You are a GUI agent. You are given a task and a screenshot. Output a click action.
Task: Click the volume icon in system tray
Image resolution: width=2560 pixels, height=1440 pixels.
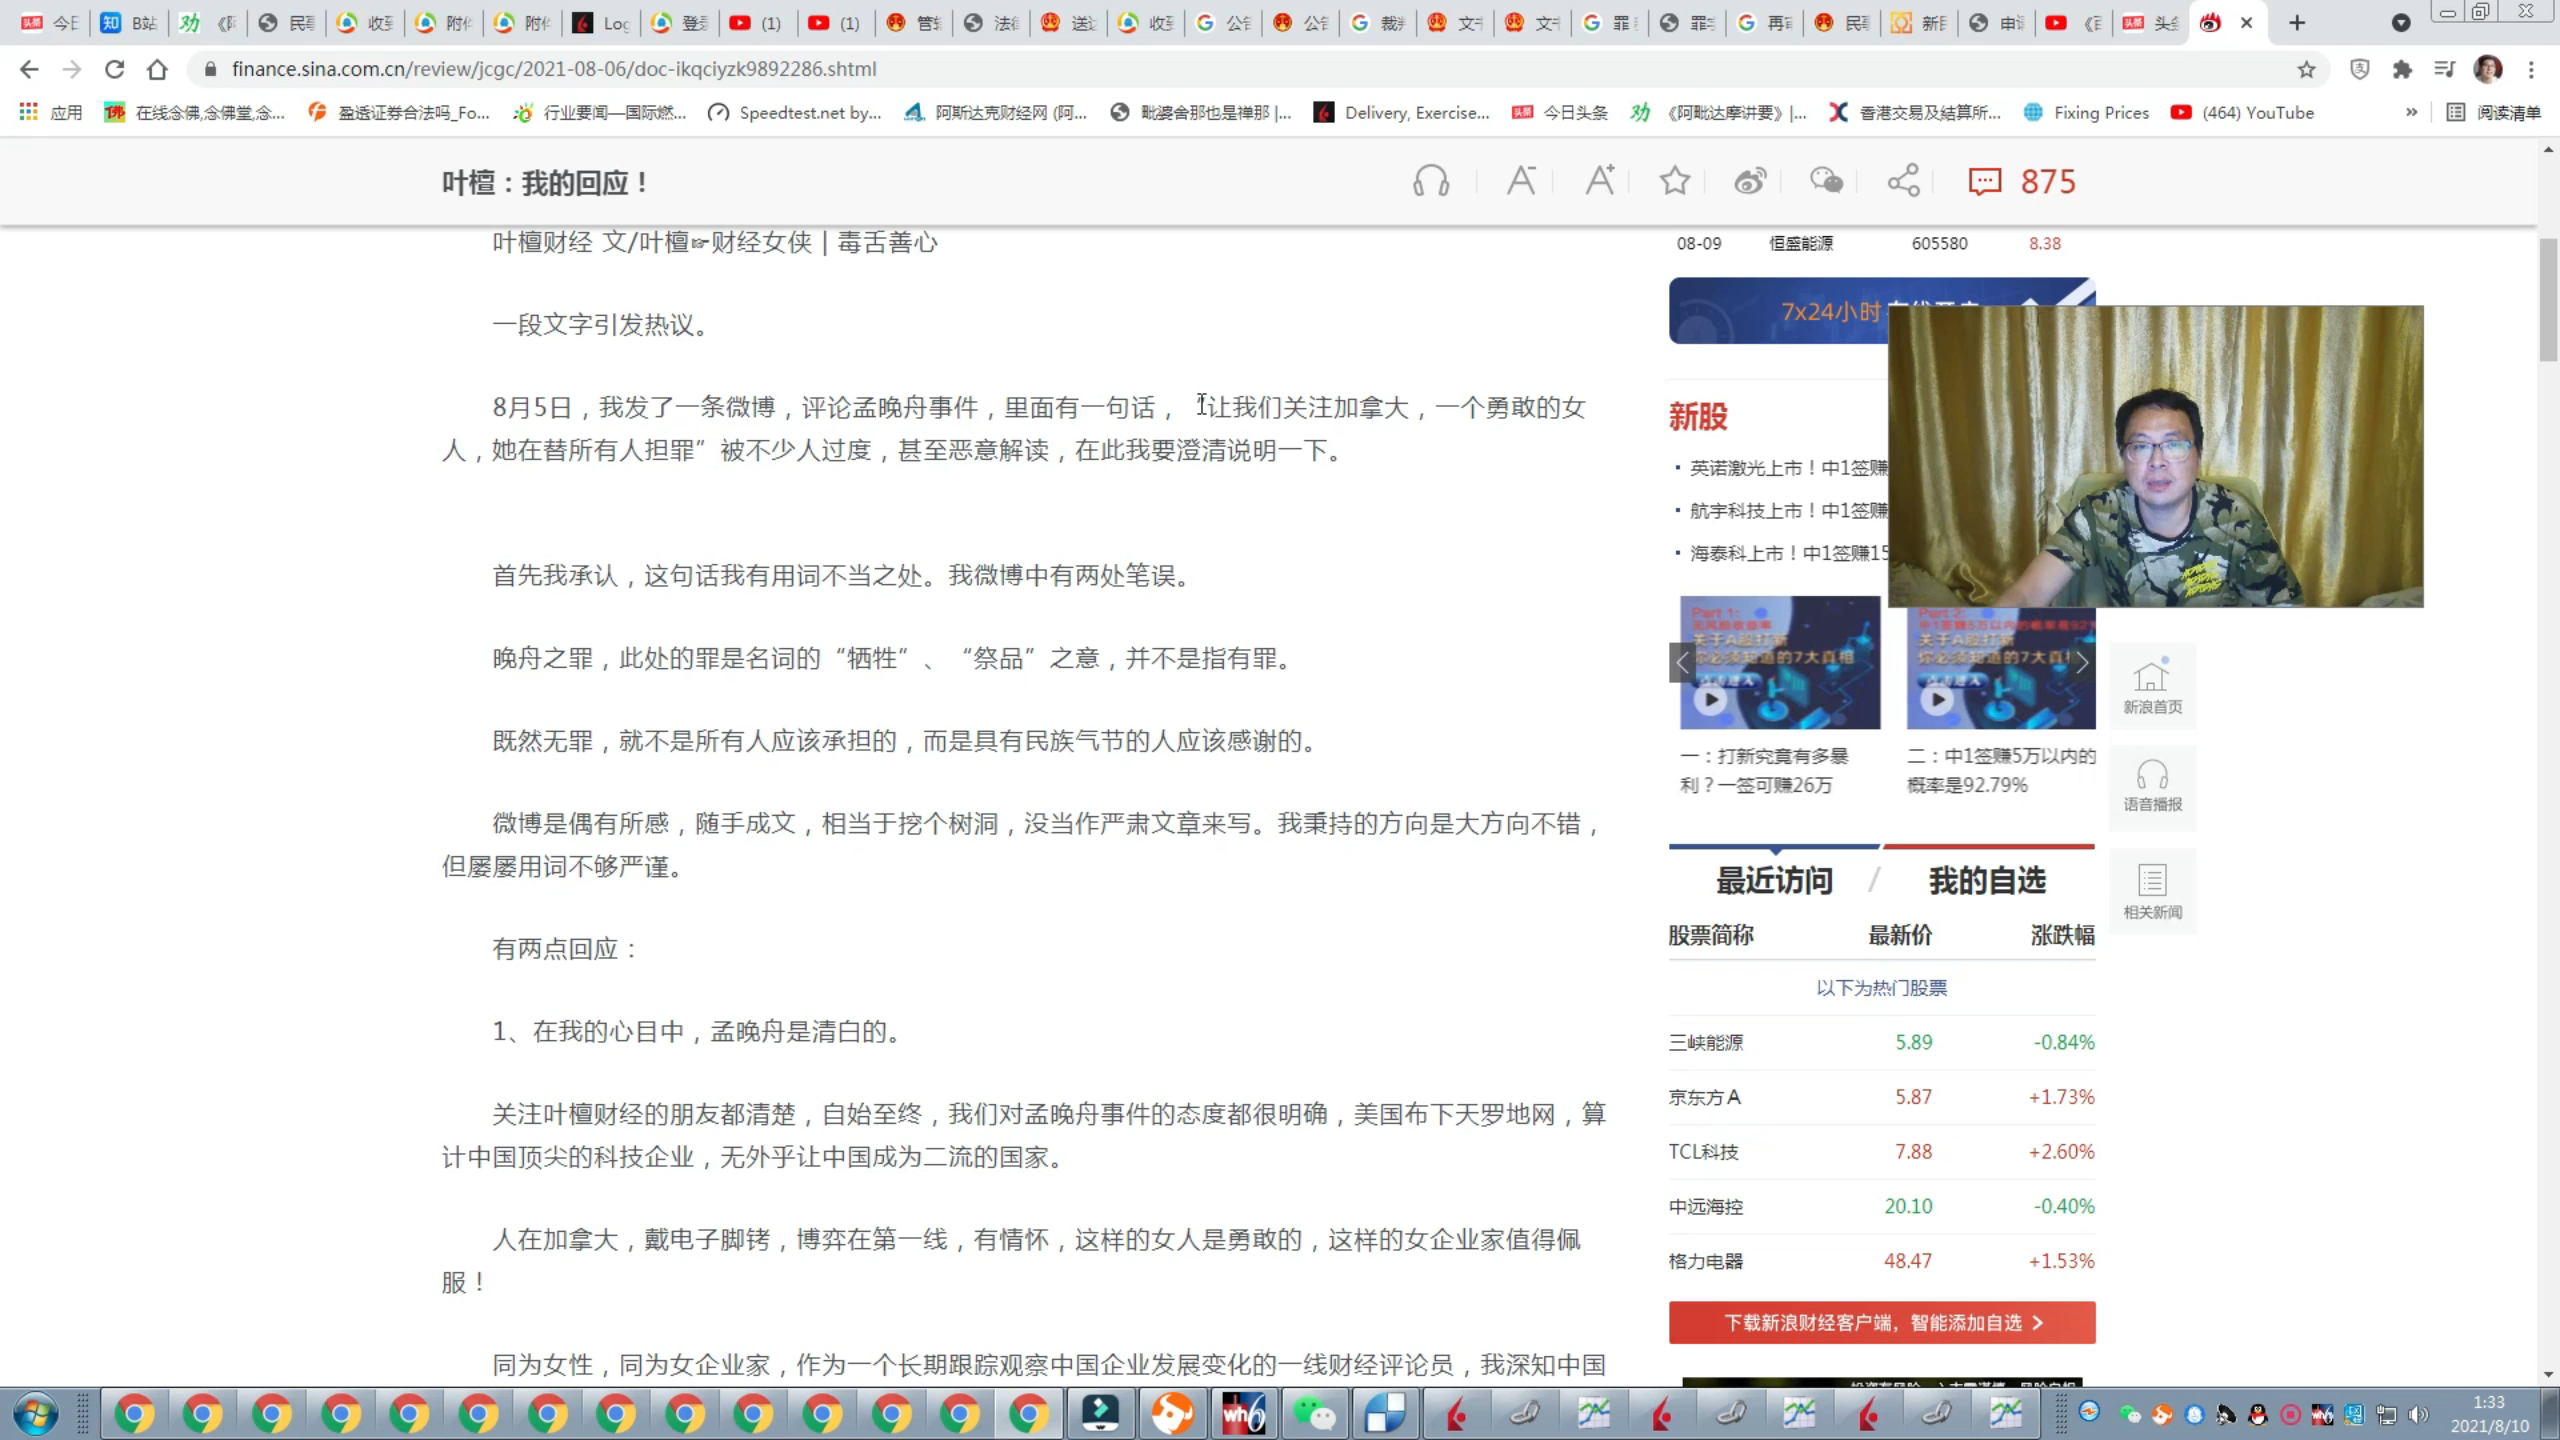(x=2418, y=1415)
